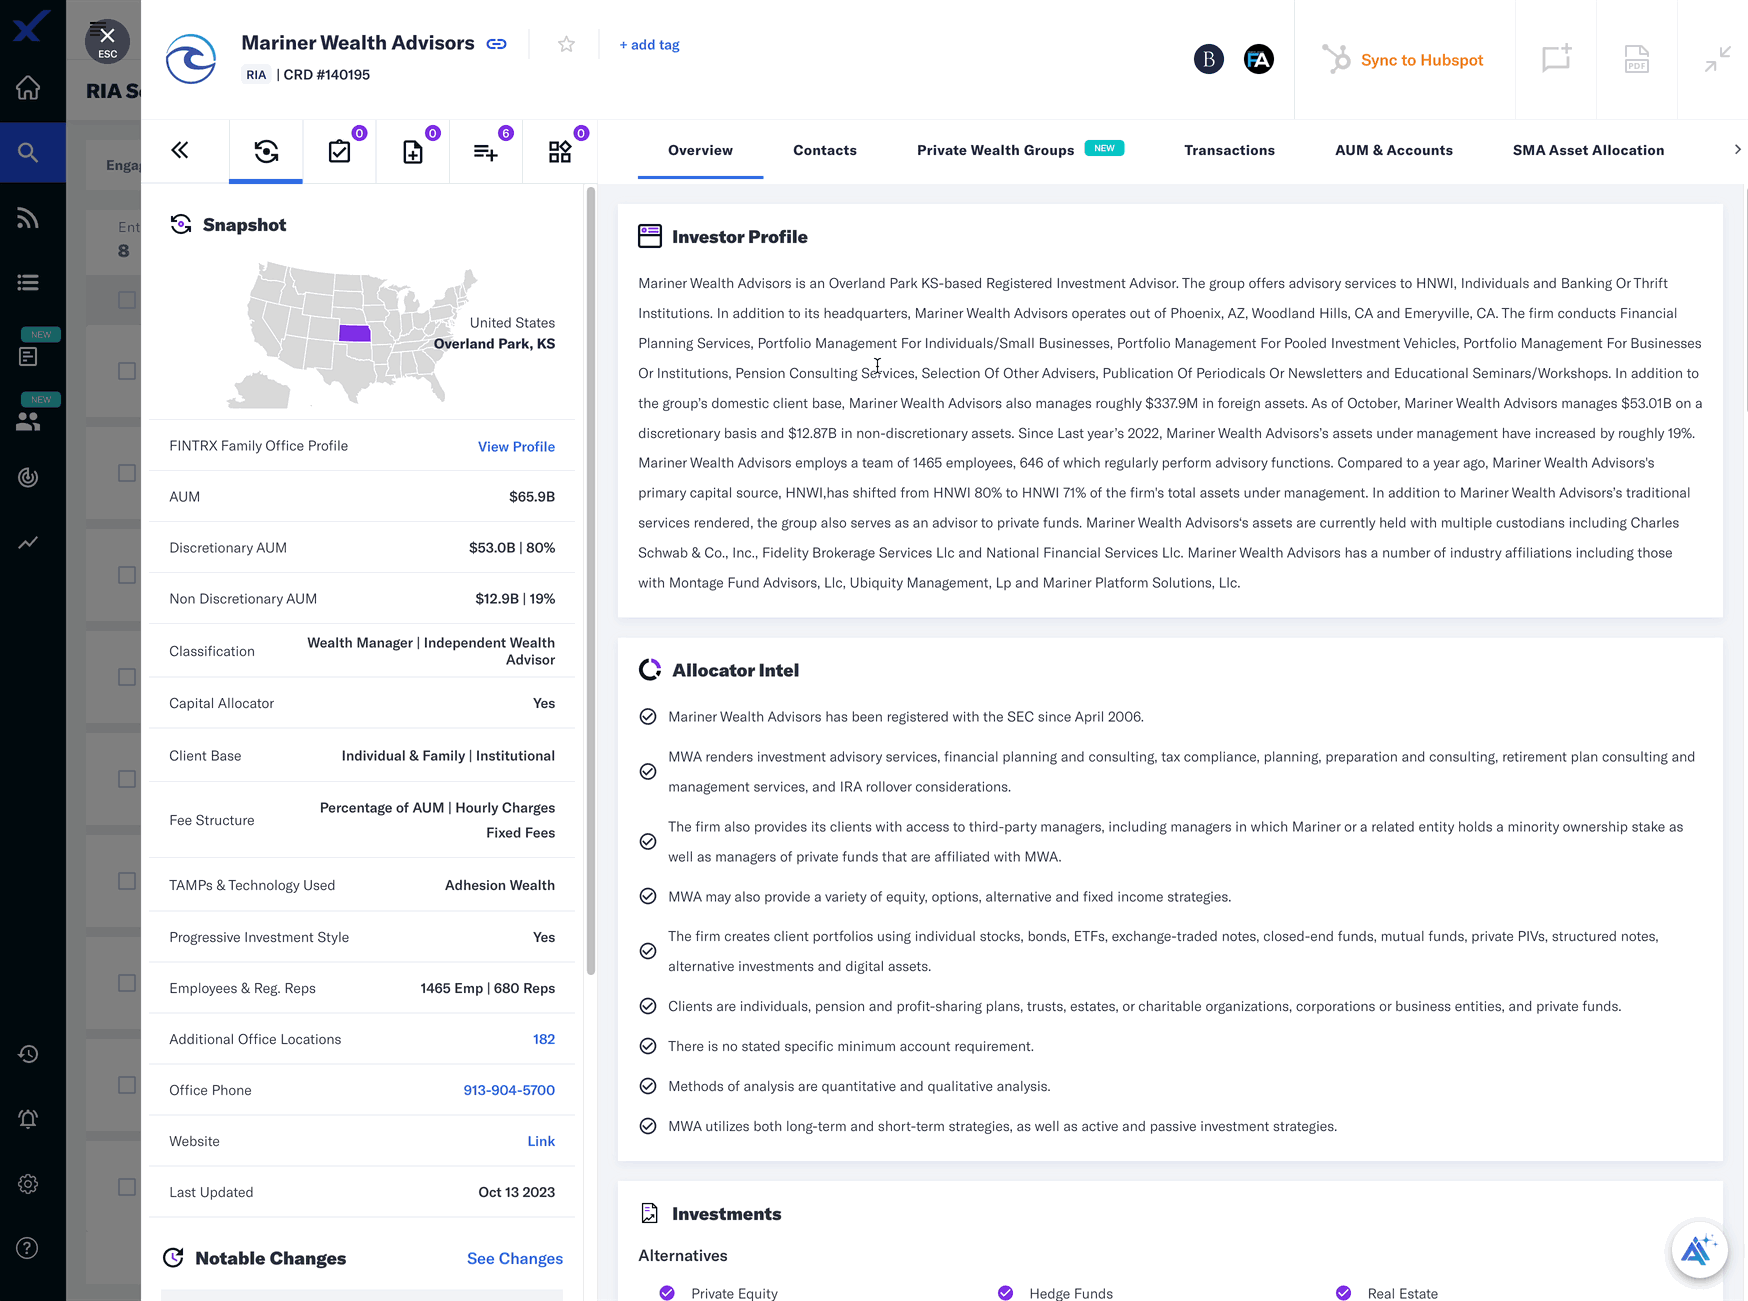Select 1465 Emp | 680 Reps value
The image size is (1748, 1301).
pyautogui.click(x=488, y=989)
